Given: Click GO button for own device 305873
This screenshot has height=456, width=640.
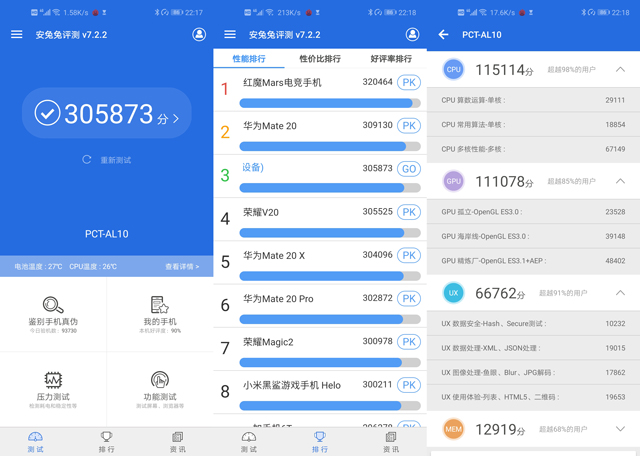Looking at the screenshot, I should [409, 169].
